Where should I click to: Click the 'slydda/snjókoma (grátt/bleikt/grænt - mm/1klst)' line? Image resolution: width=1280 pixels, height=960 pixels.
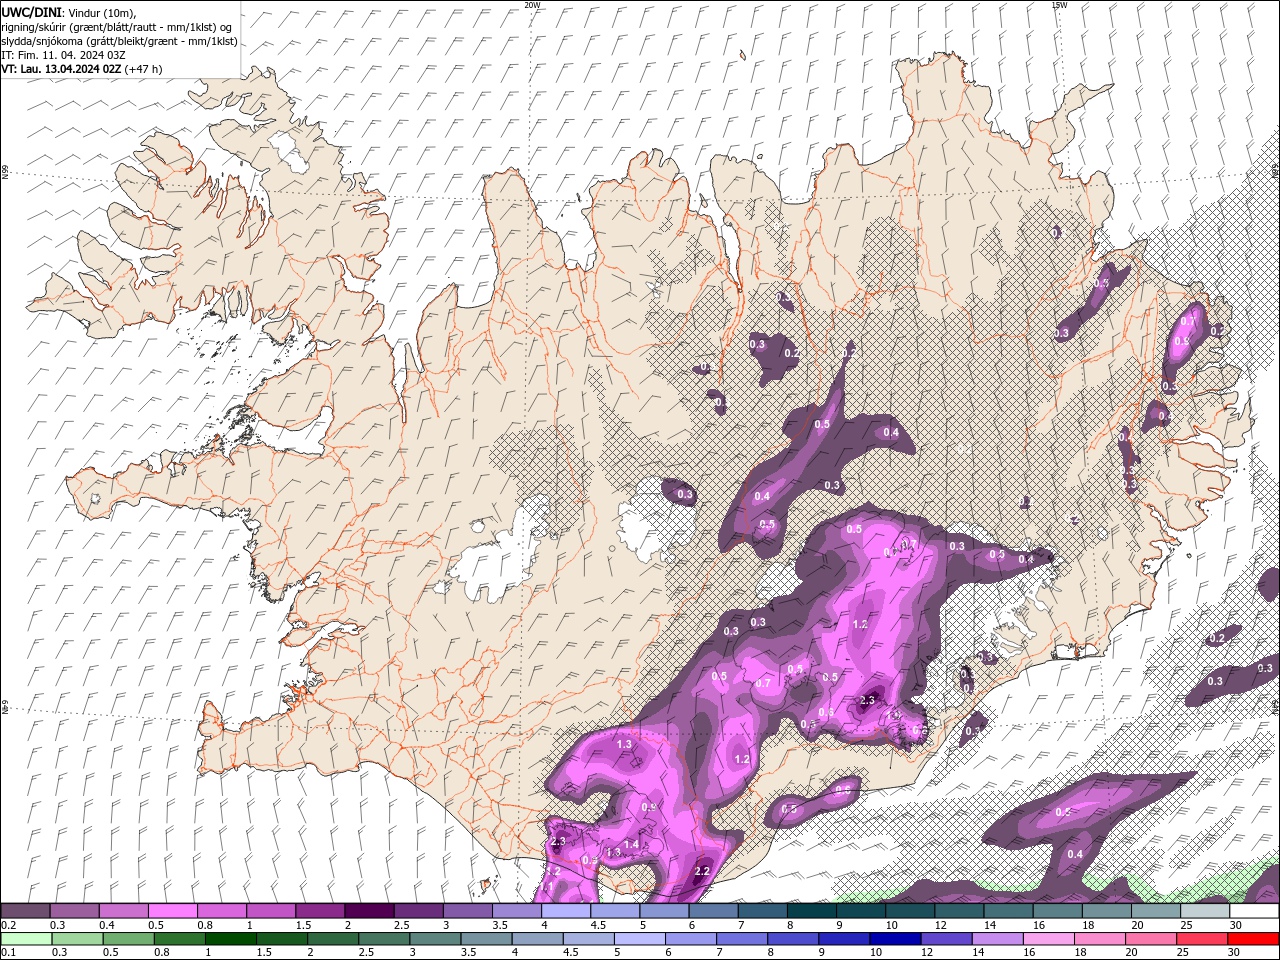coord(120,41)
